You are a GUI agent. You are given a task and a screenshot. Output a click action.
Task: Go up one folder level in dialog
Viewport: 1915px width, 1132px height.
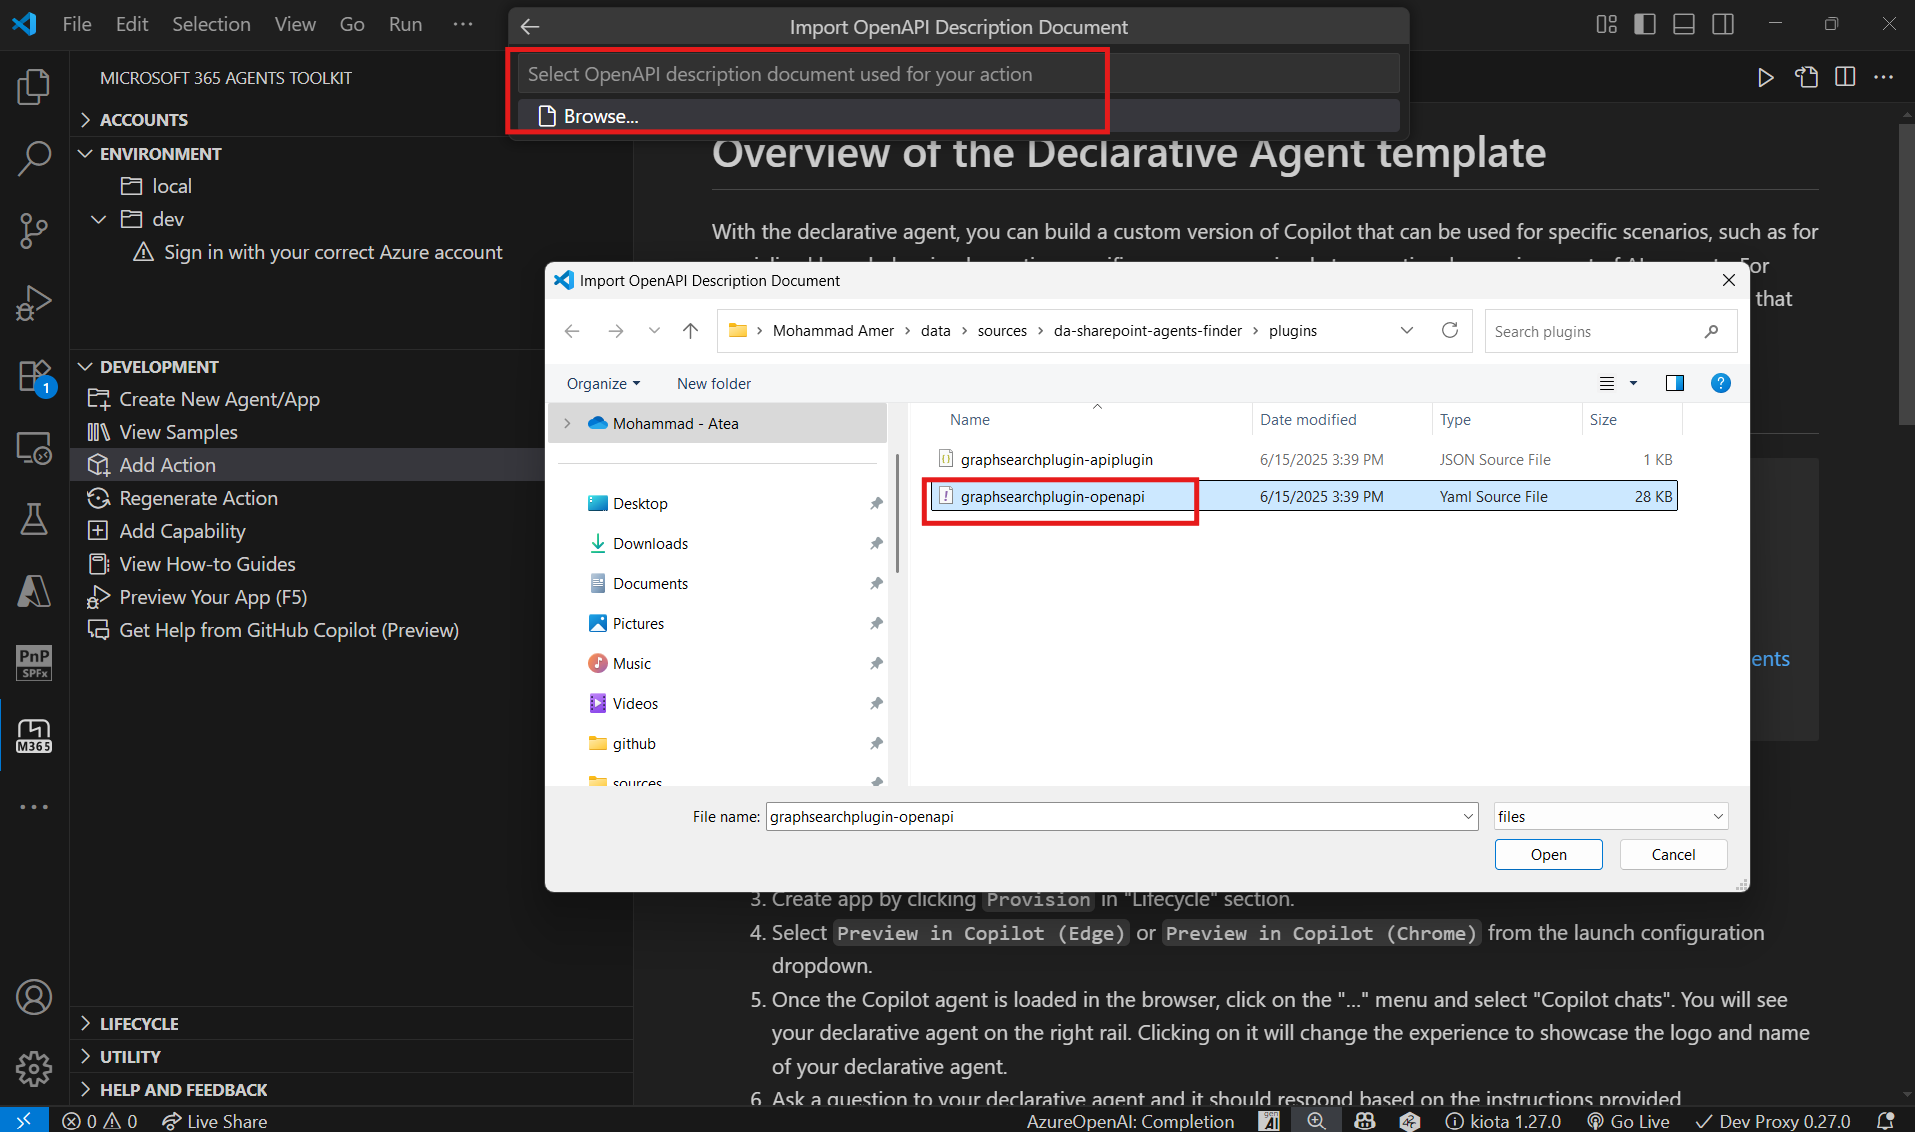coord(690,331)
